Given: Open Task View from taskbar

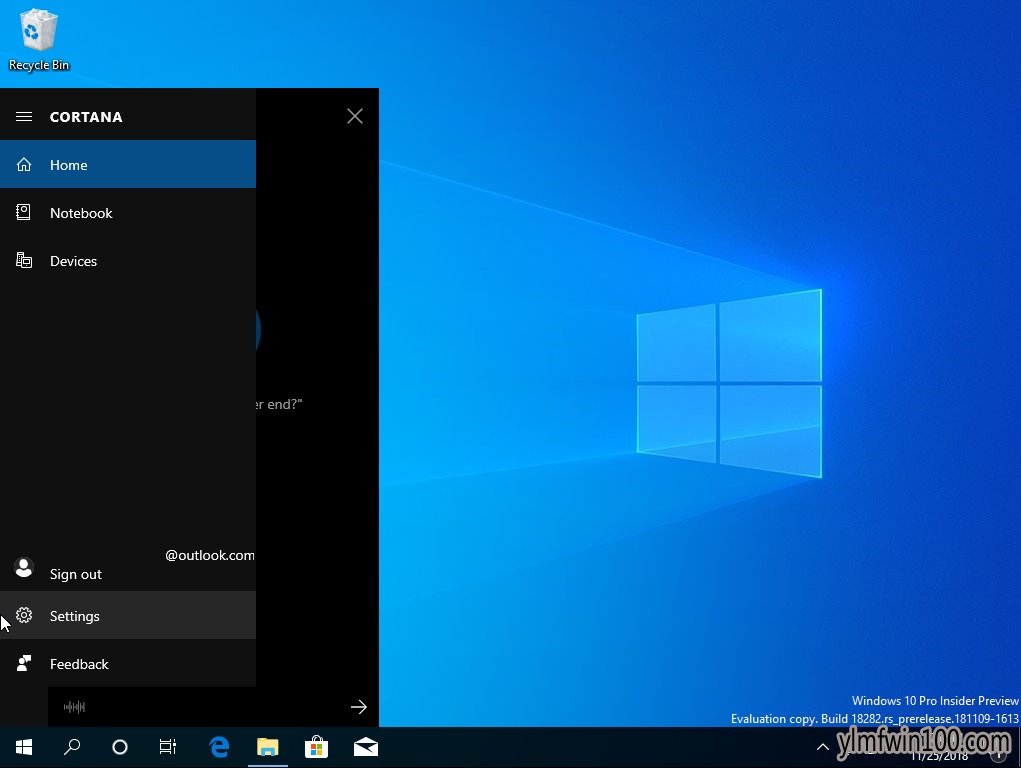Looking at the screenshot, I should (168, 747).
